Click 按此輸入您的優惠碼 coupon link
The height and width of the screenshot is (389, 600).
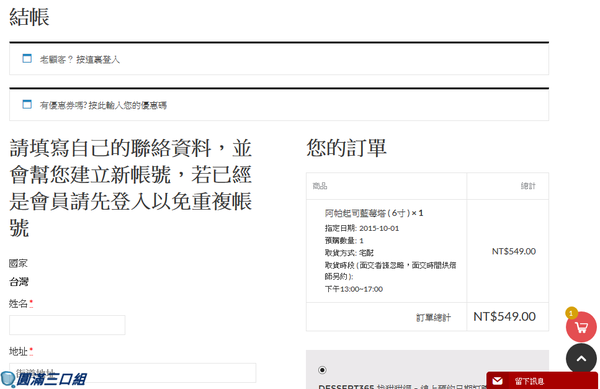point(128,106)
